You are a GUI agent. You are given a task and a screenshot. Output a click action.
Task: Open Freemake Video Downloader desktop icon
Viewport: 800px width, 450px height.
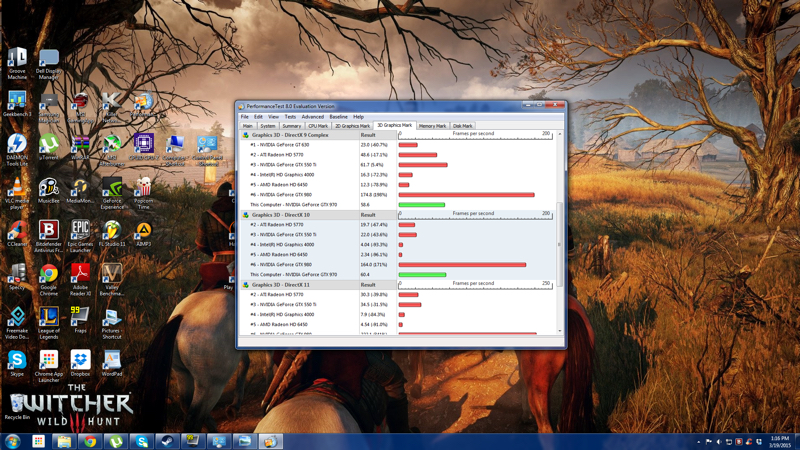coord(17,323)
